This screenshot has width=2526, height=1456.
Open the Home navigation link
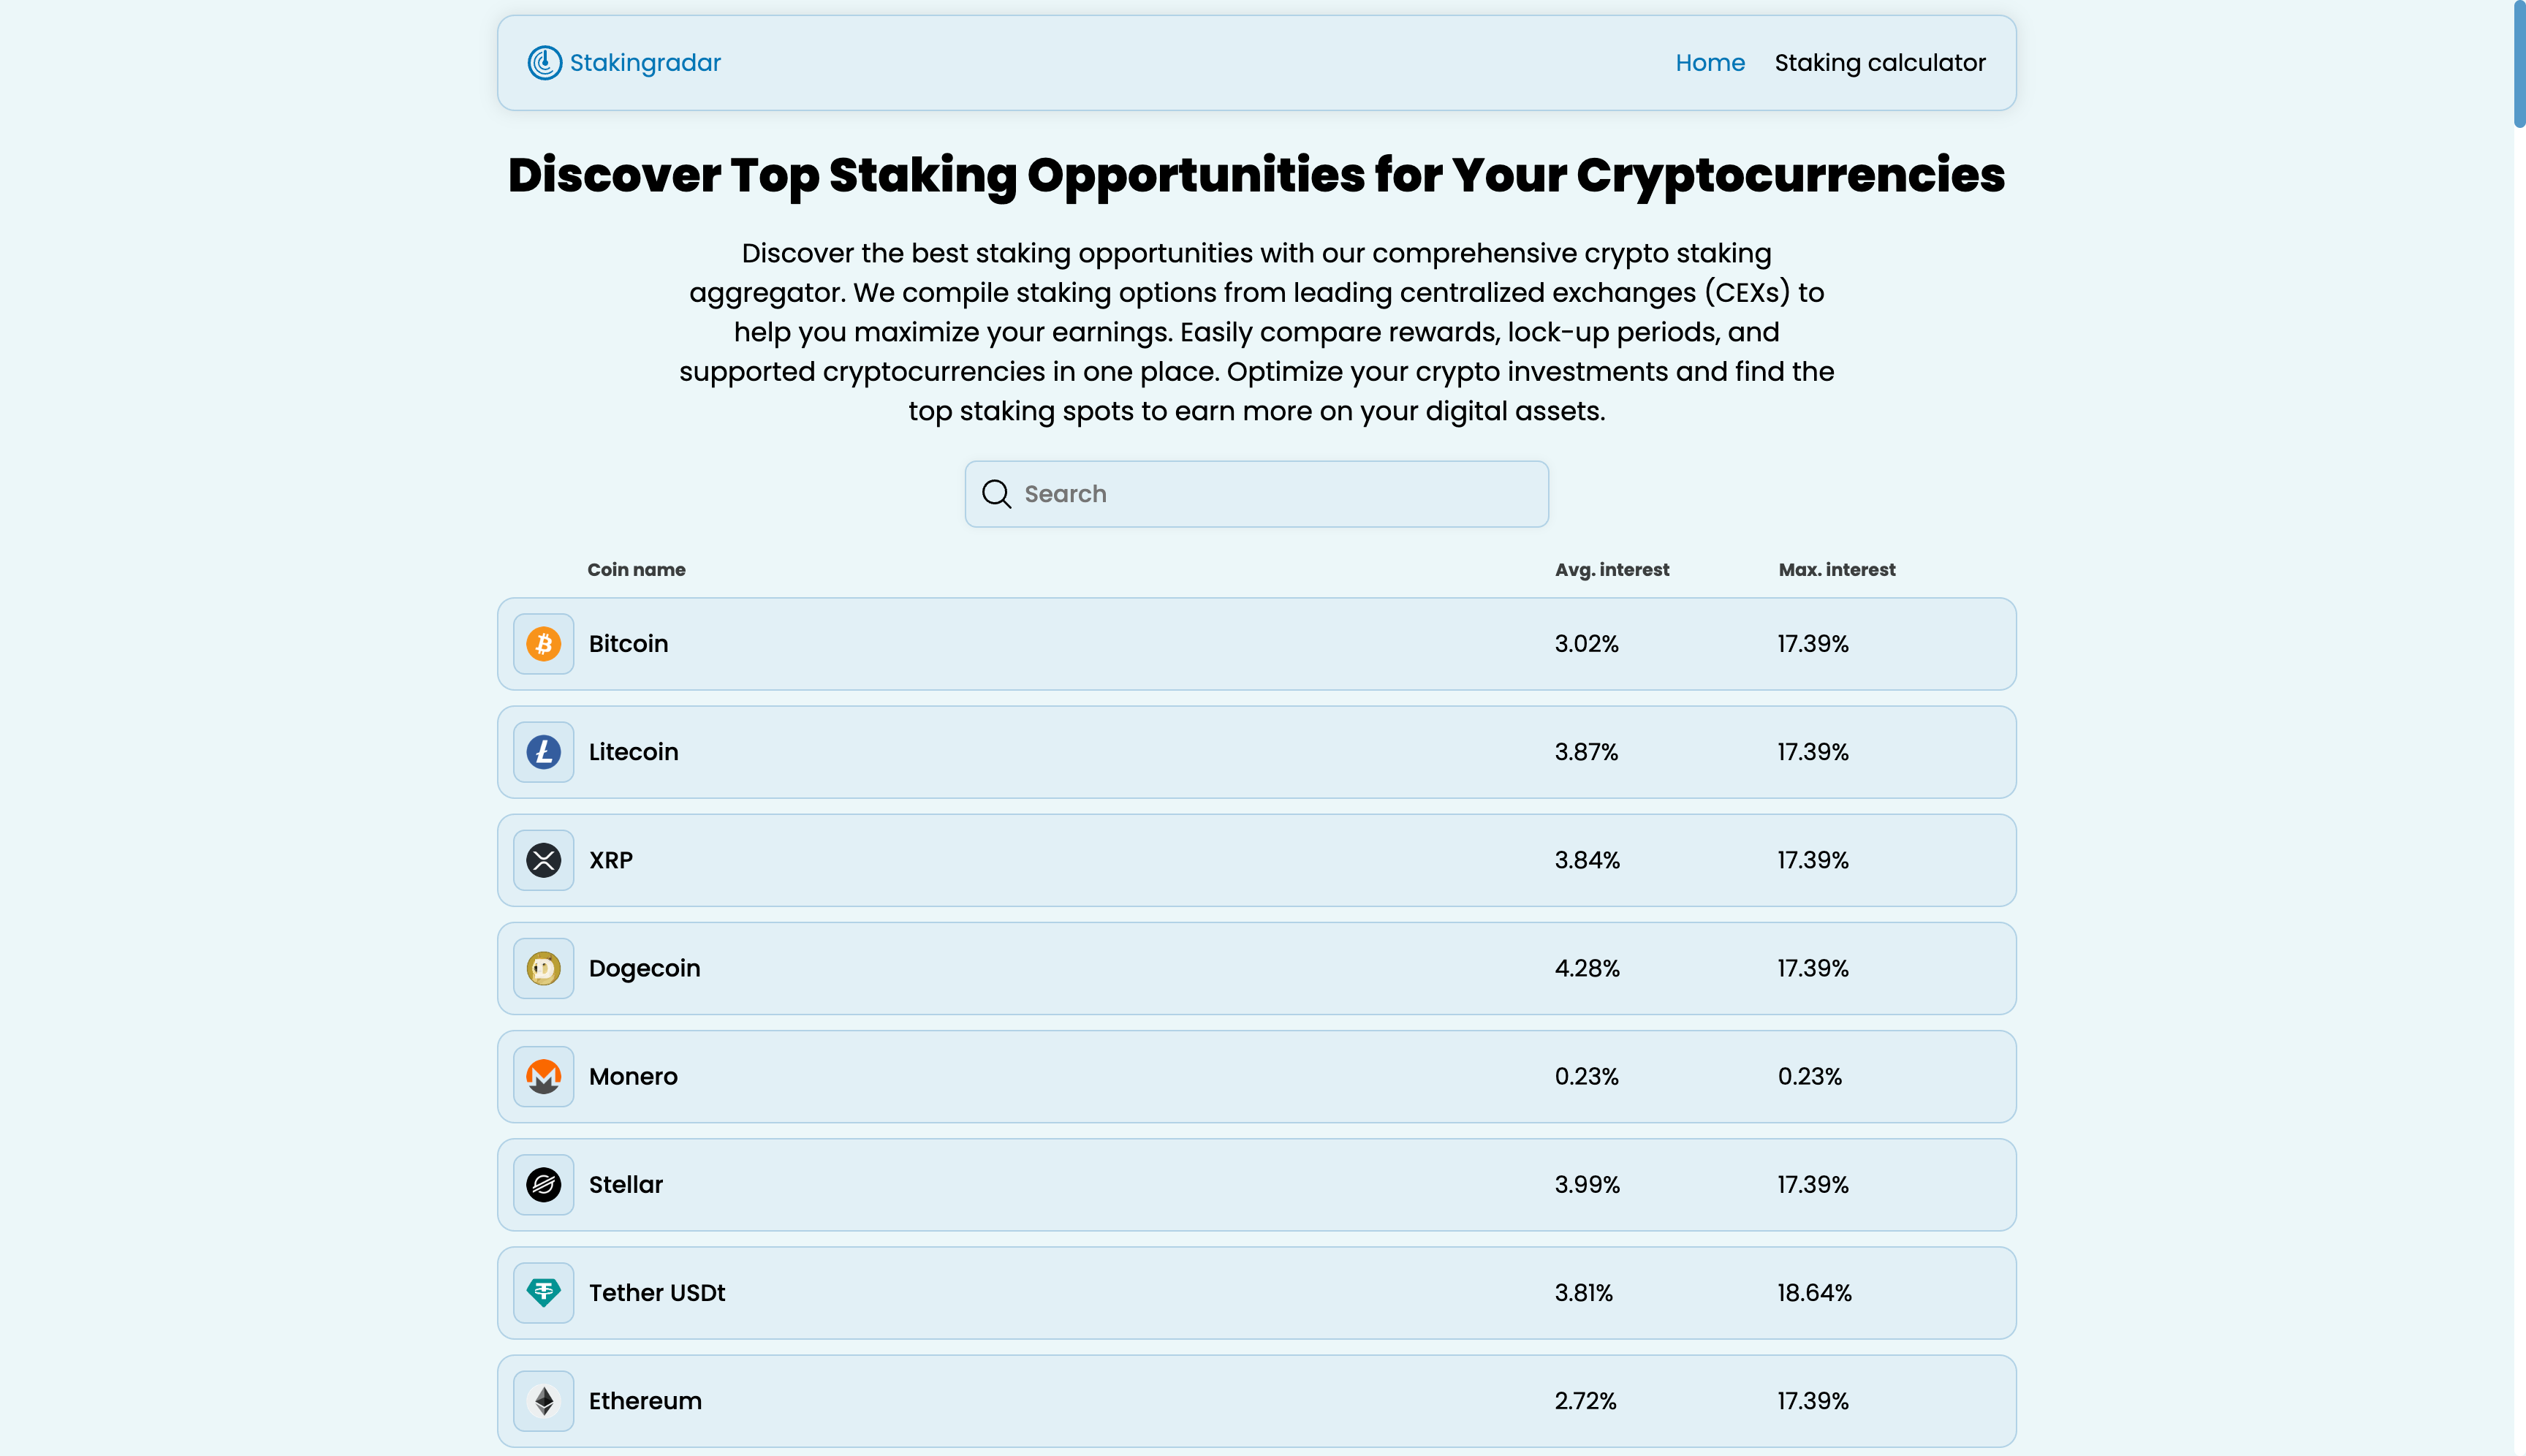1710,63
